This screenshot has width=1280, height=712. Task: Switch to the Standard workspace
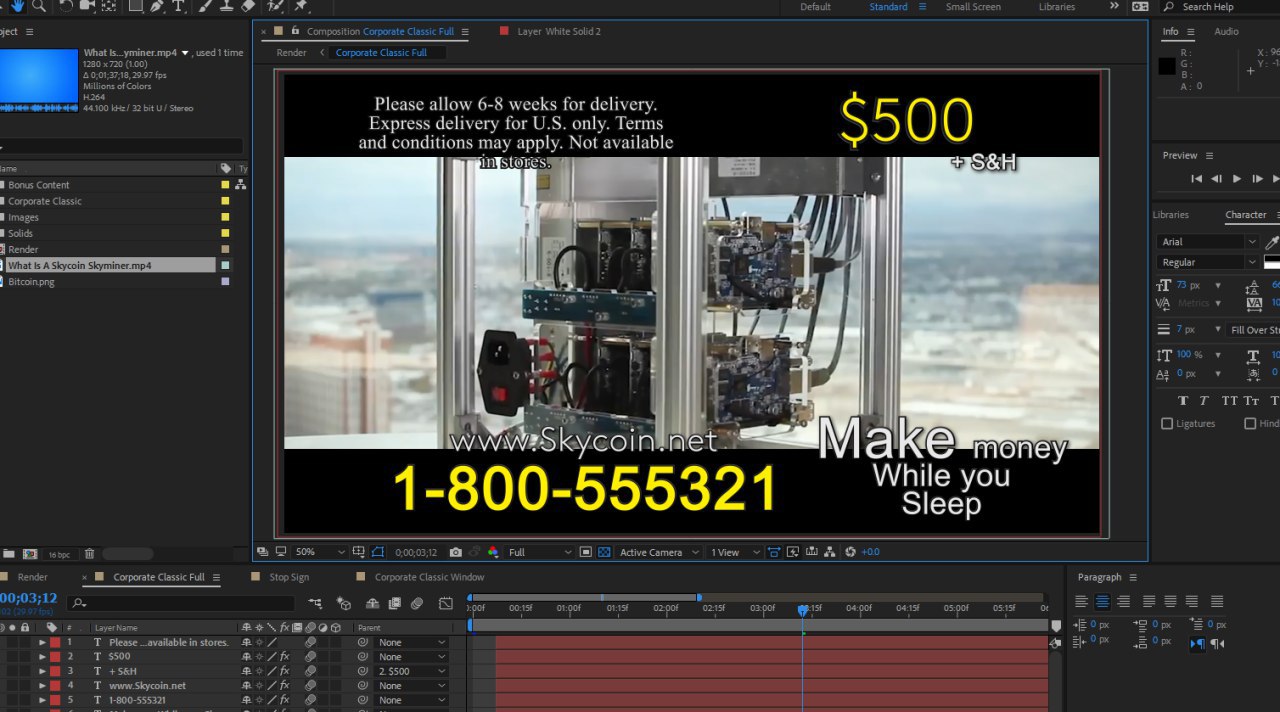click(888, 7)
